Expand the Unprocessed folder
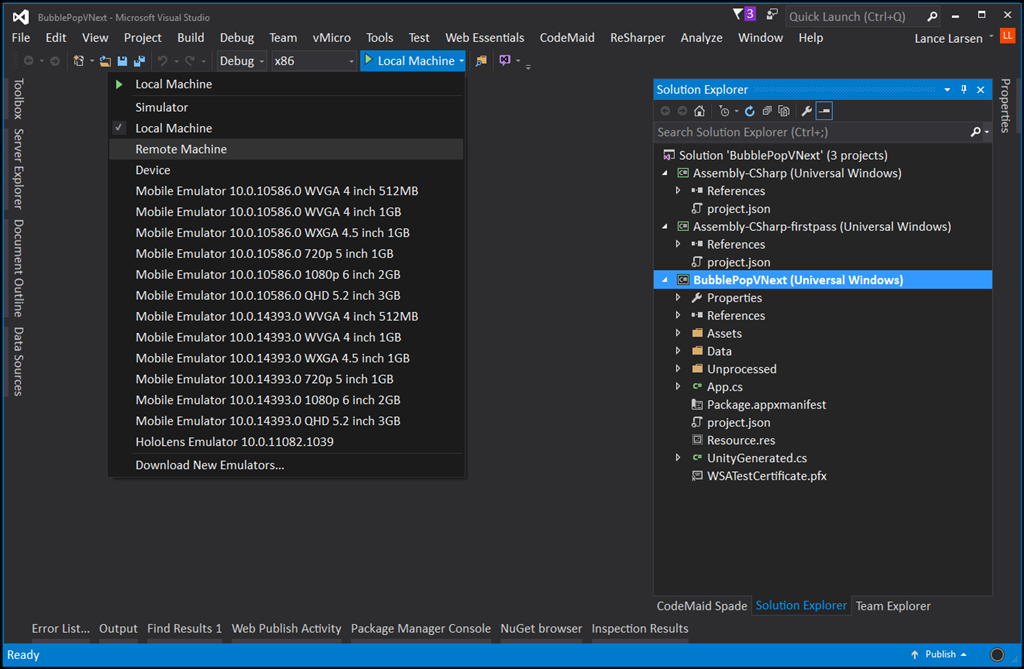This screenshot has width=1024, height=669. (x=678, y=368)
